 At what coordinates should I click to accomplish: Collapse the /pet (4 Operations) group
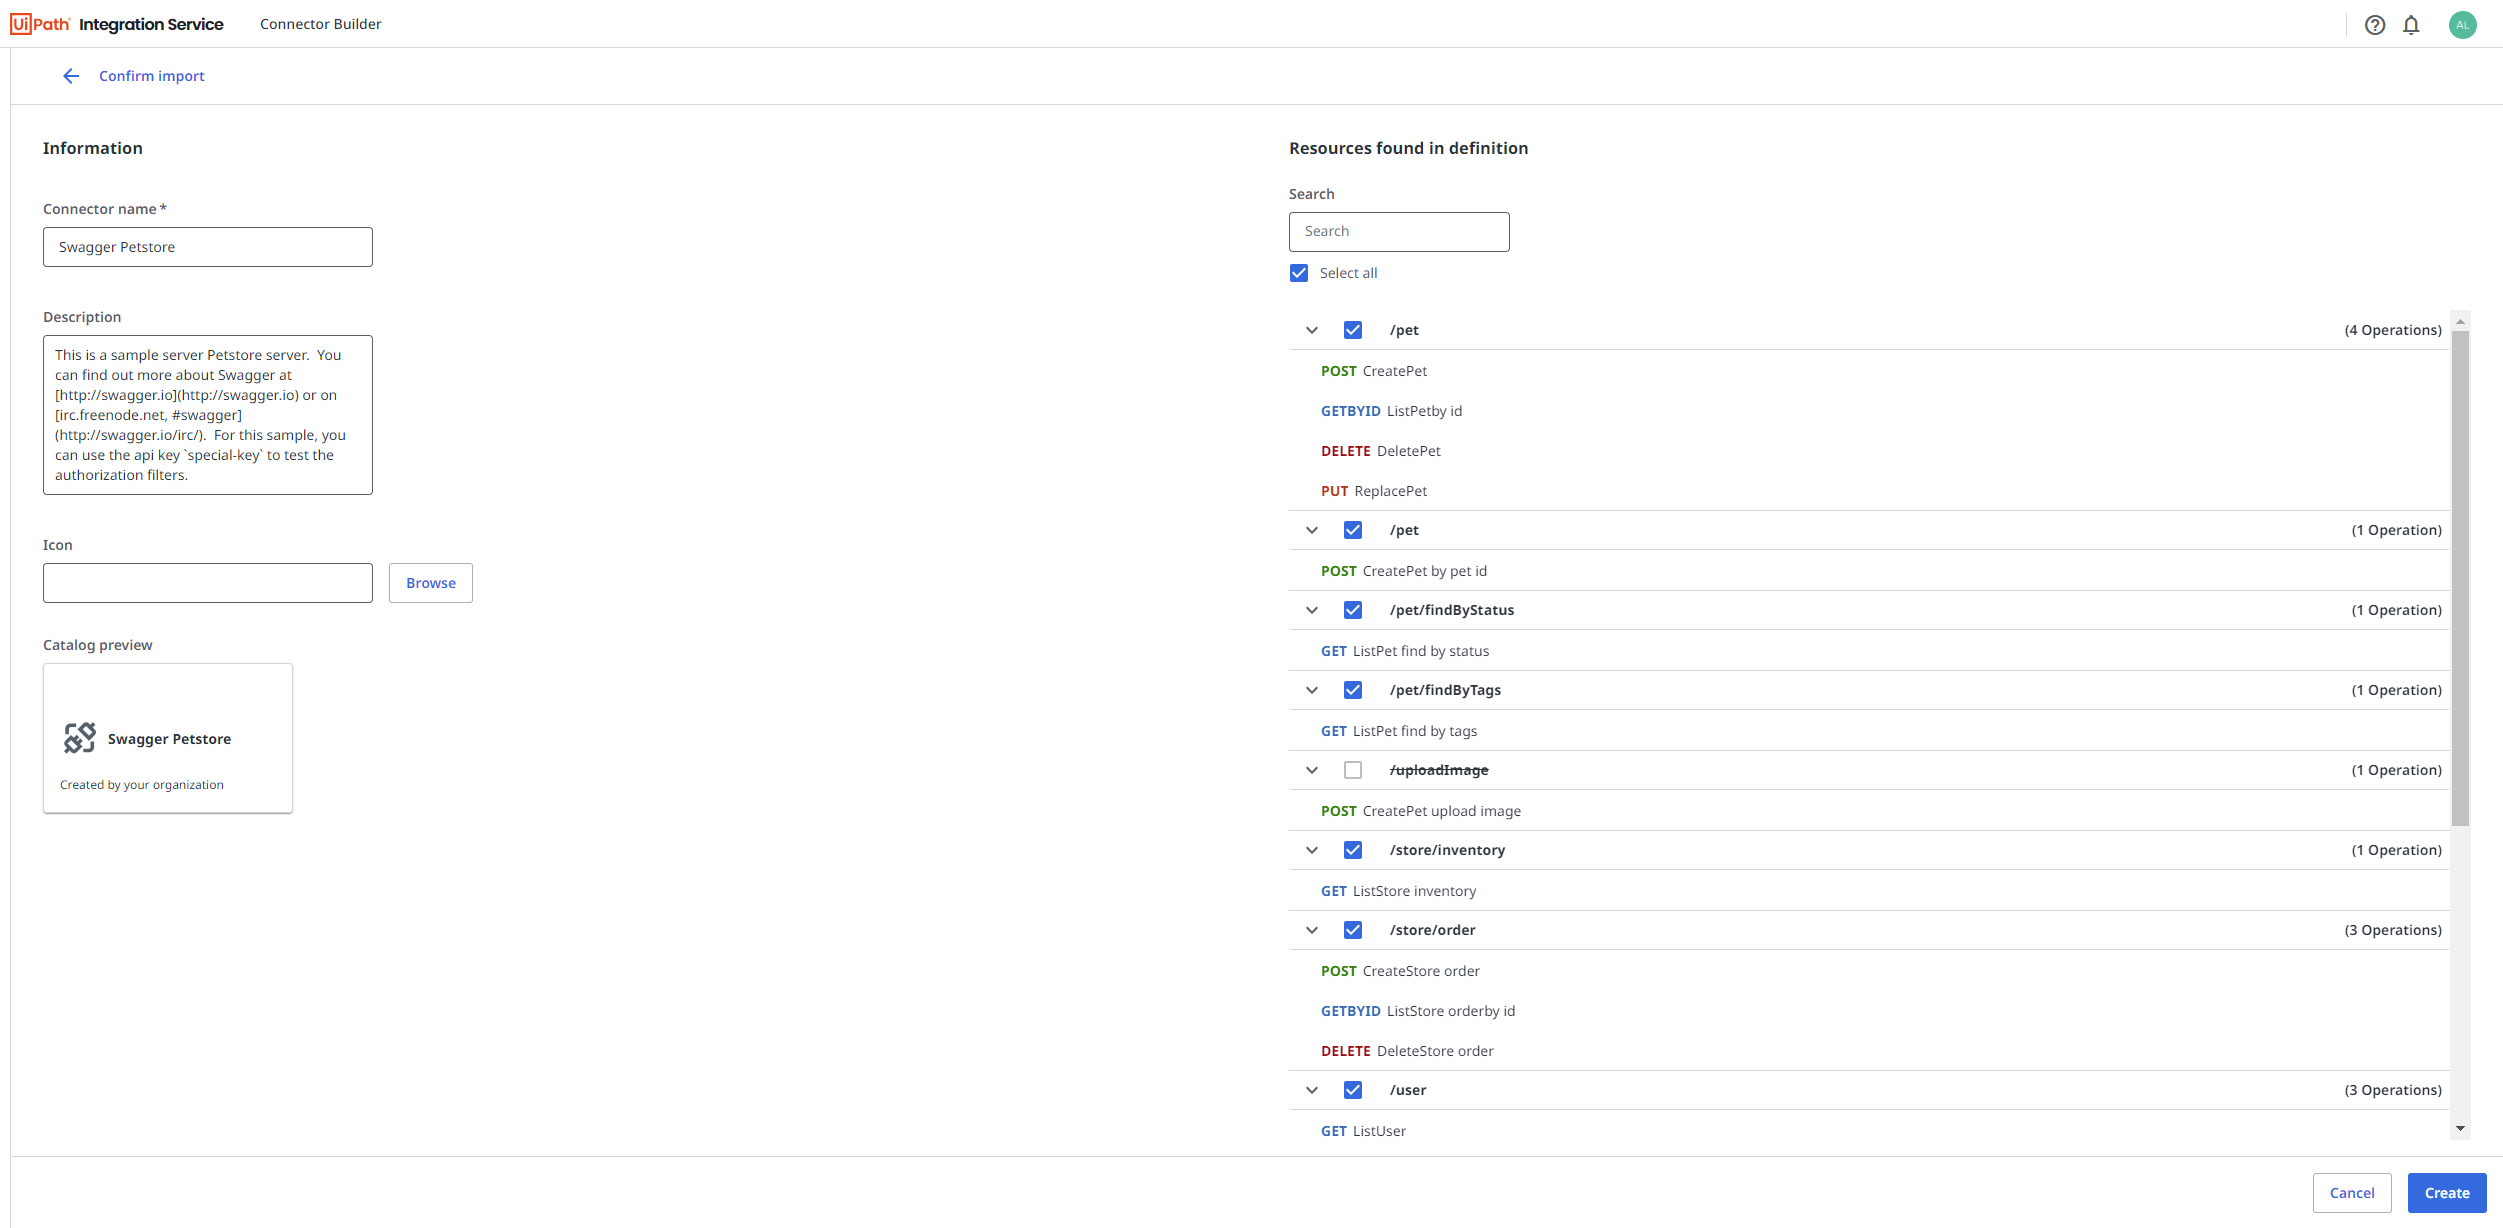1312,330
